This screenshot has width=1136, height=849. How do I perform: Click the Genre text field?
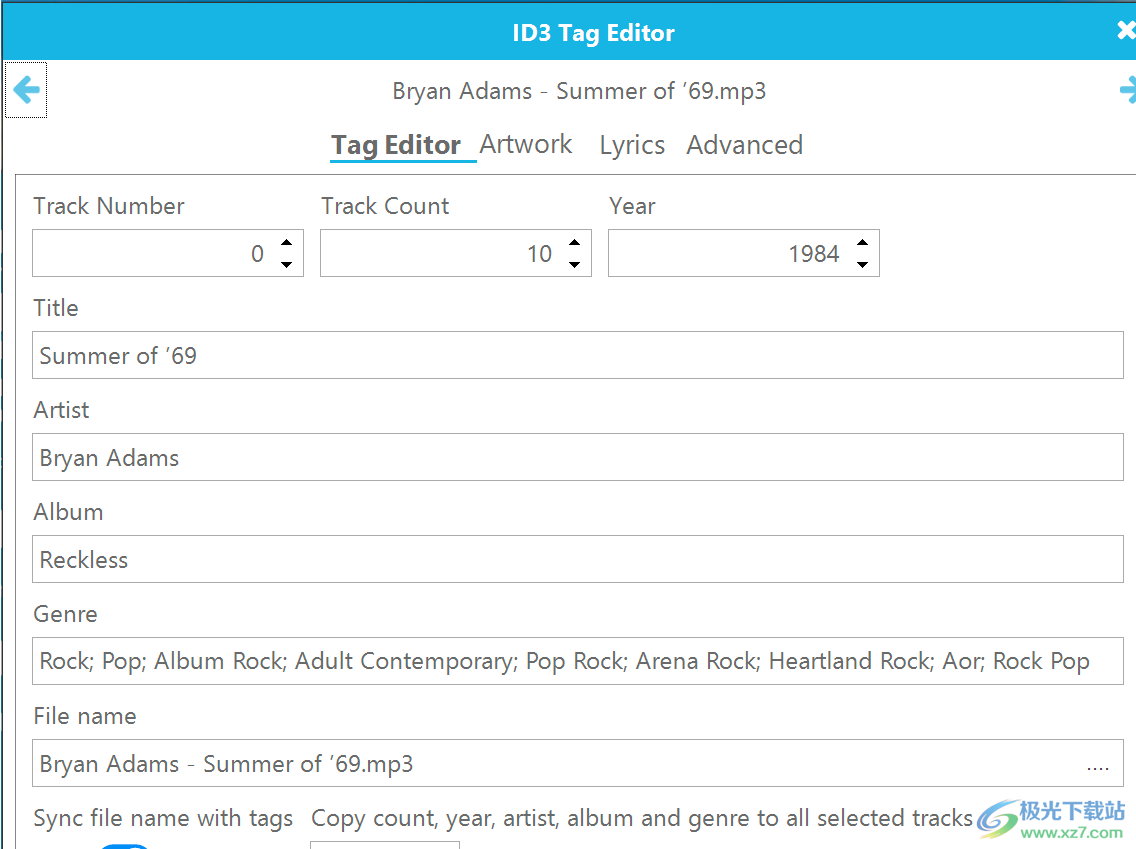click(577, 661)
